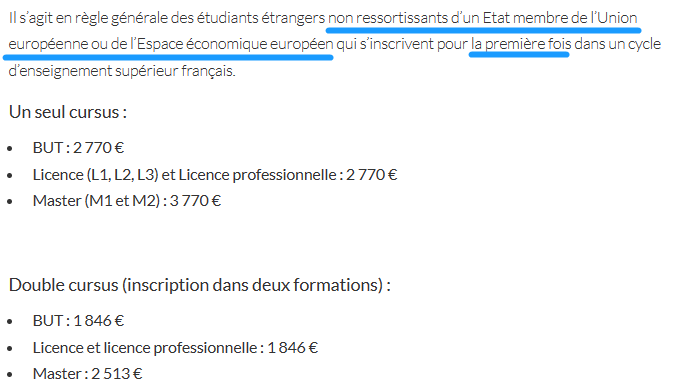Click the words 'd'enseignement supérieur français.'
Screen dimensions: 677x392
coord(122,71)
